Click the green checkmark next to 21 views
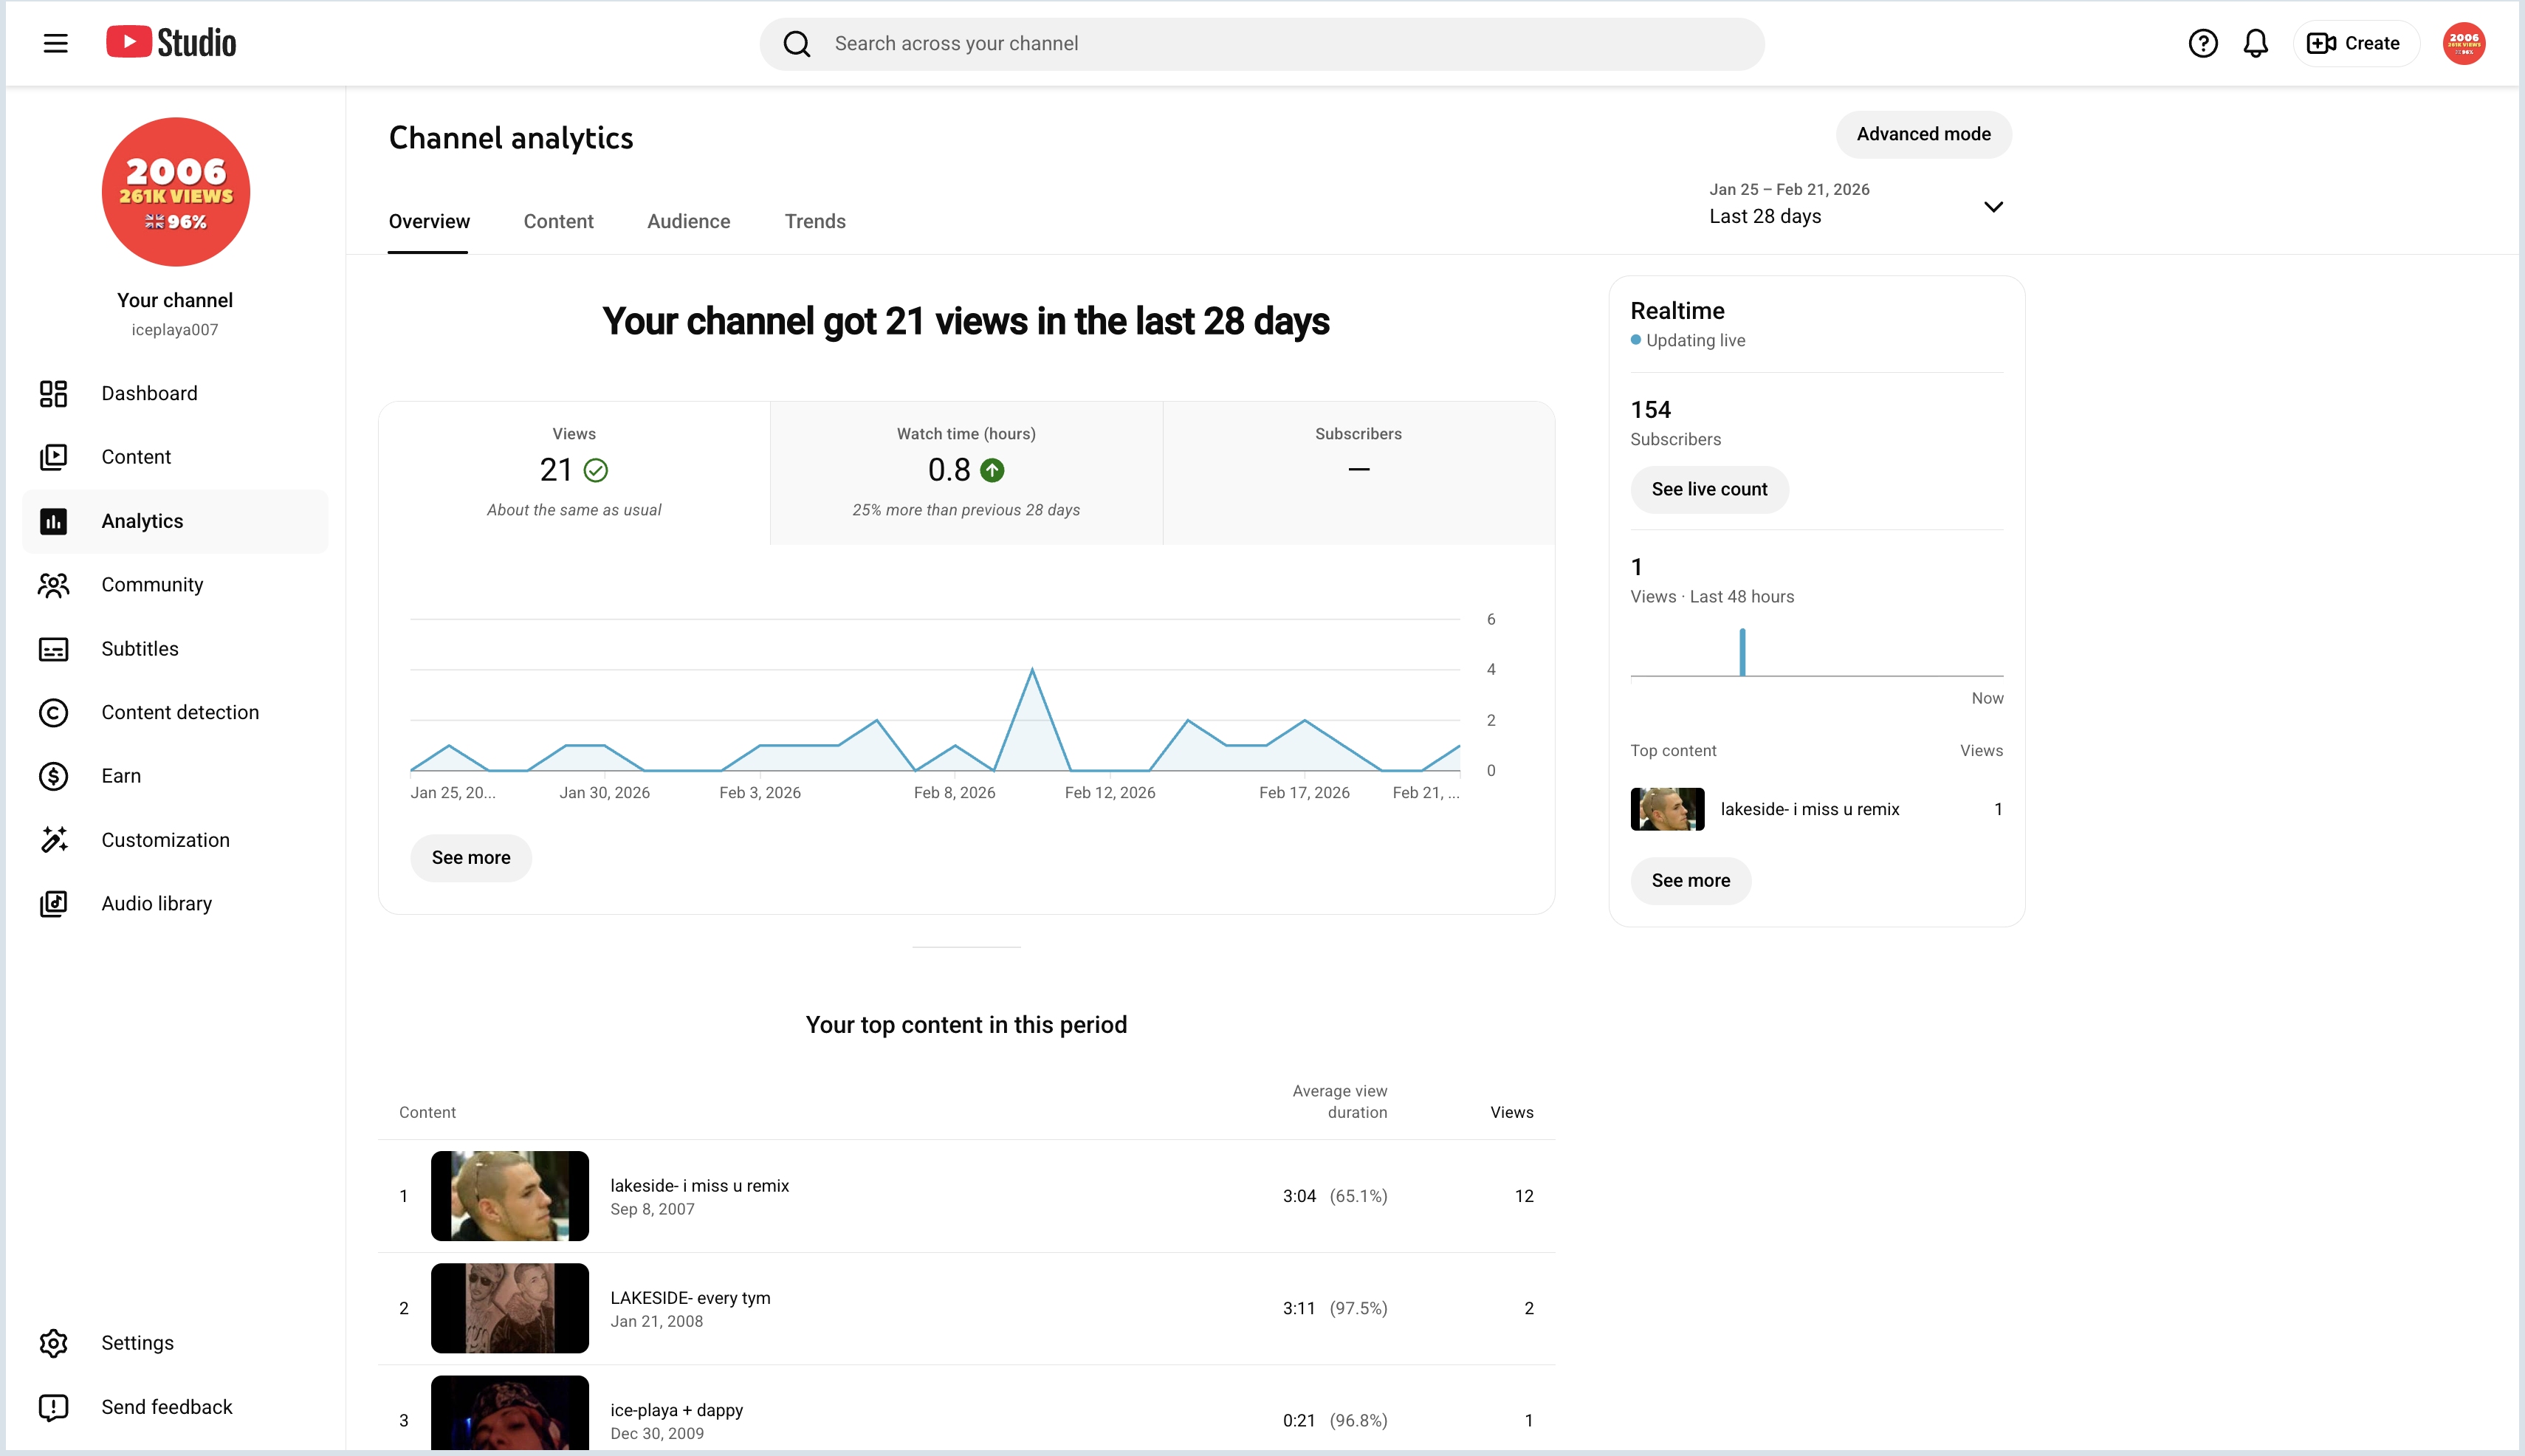Image resolution: width=2525 pixels, height=1456 pixels. click(x=596, y=470)
